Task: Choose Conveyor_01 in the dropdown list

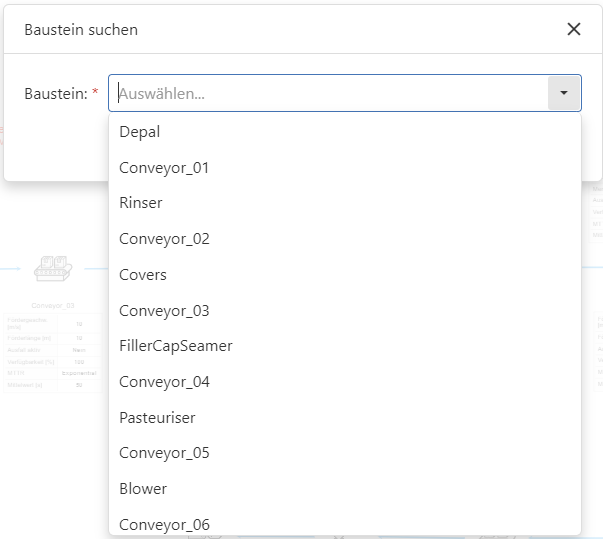Action: pyautogui.click(x=164, y=168)
